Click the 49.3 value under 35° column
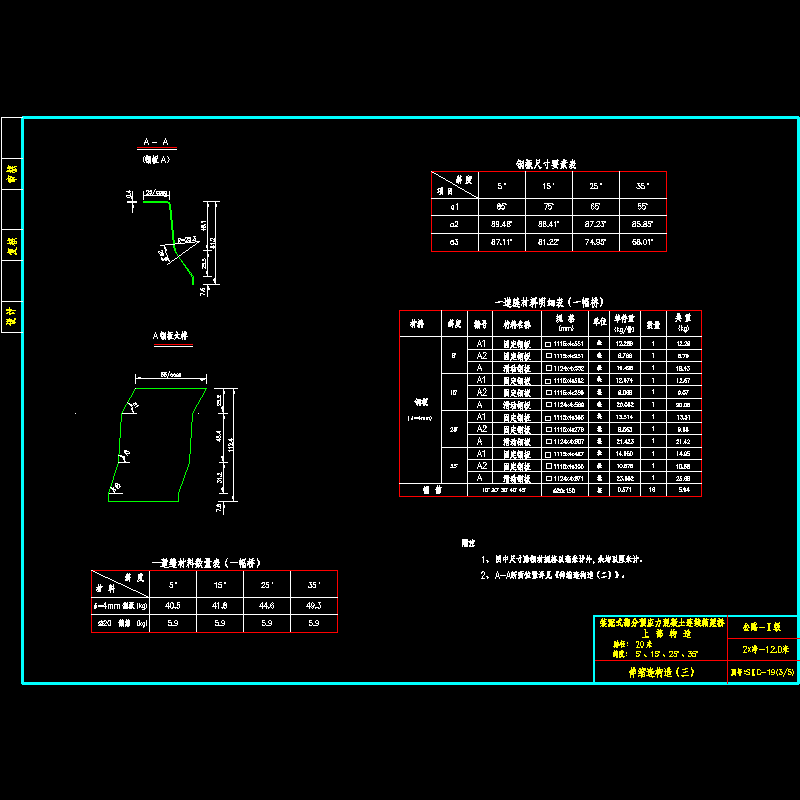This screenshot has height=800, width=800. pos(312,606)
